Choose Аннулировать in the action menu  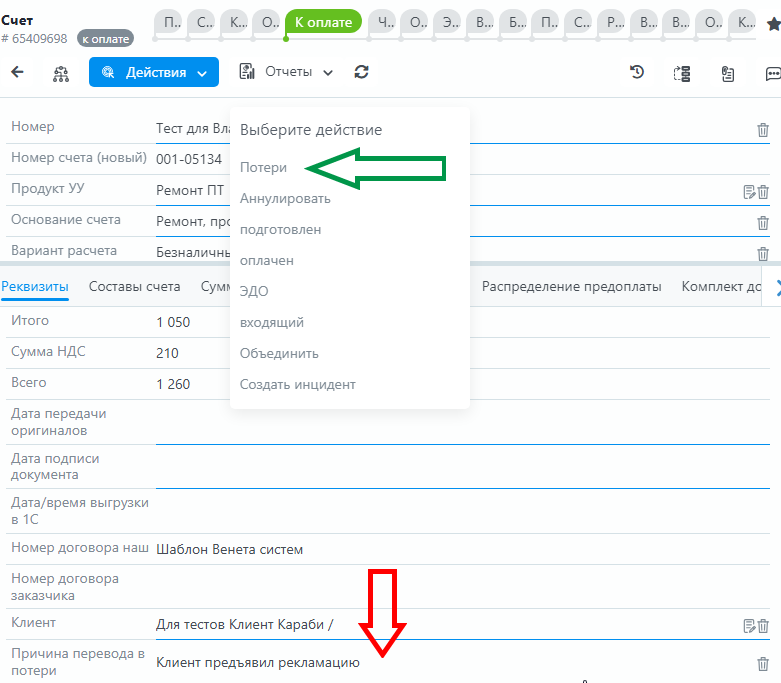(x=285, y=199)
